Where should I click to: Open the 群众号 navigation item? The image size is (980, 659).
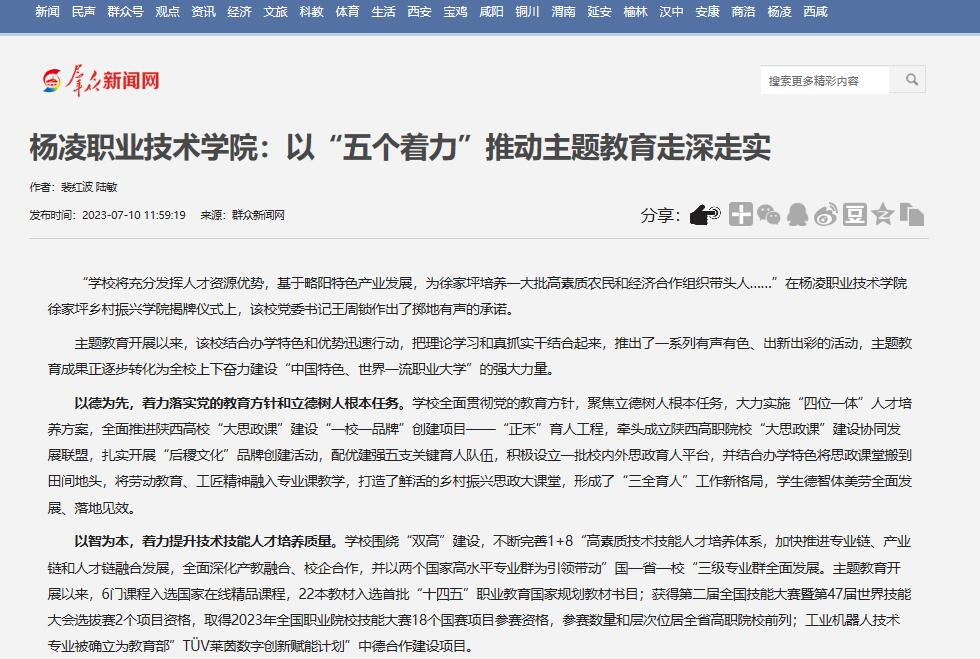click(126, 12)
